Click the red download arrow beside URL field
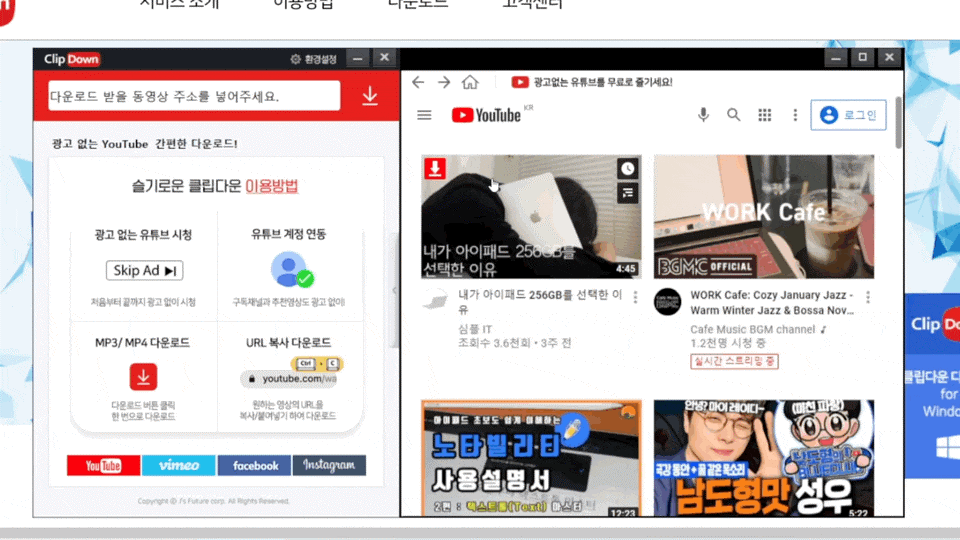The height and width of the screenshot is (540, 960). point(370,96)
